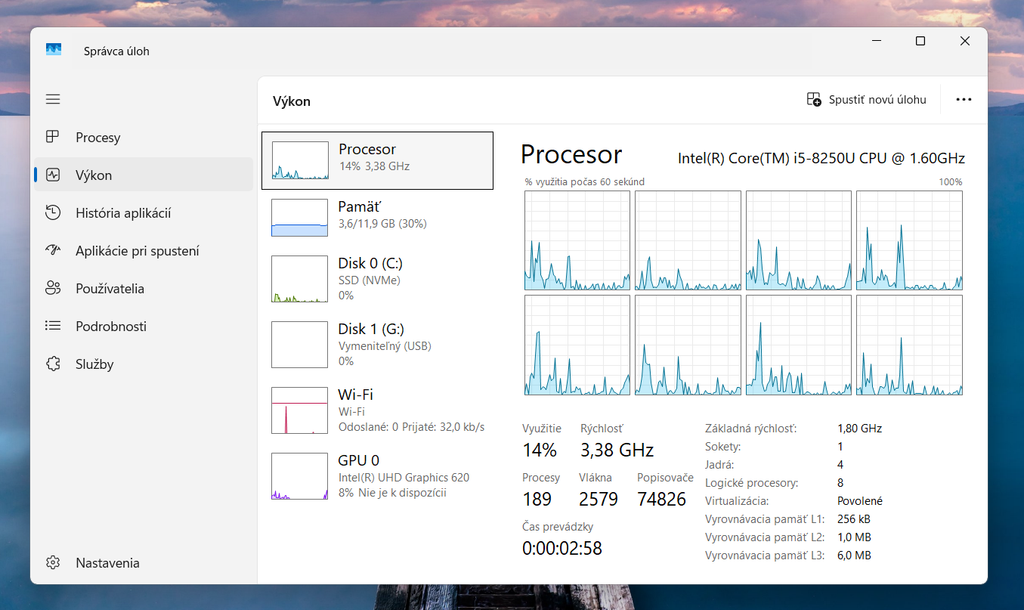Open Služby page

[x=95, y=364]
